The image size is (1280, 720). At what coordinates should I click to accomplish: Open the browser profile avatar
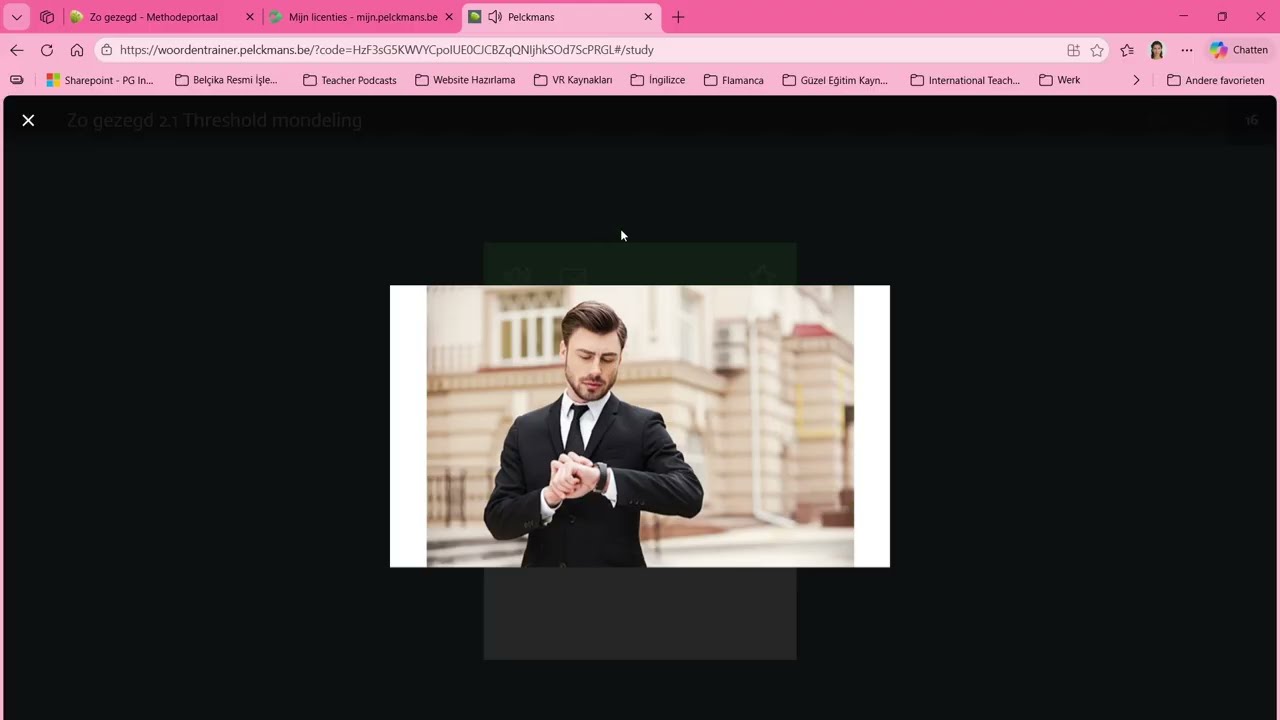coord(1157,50)
